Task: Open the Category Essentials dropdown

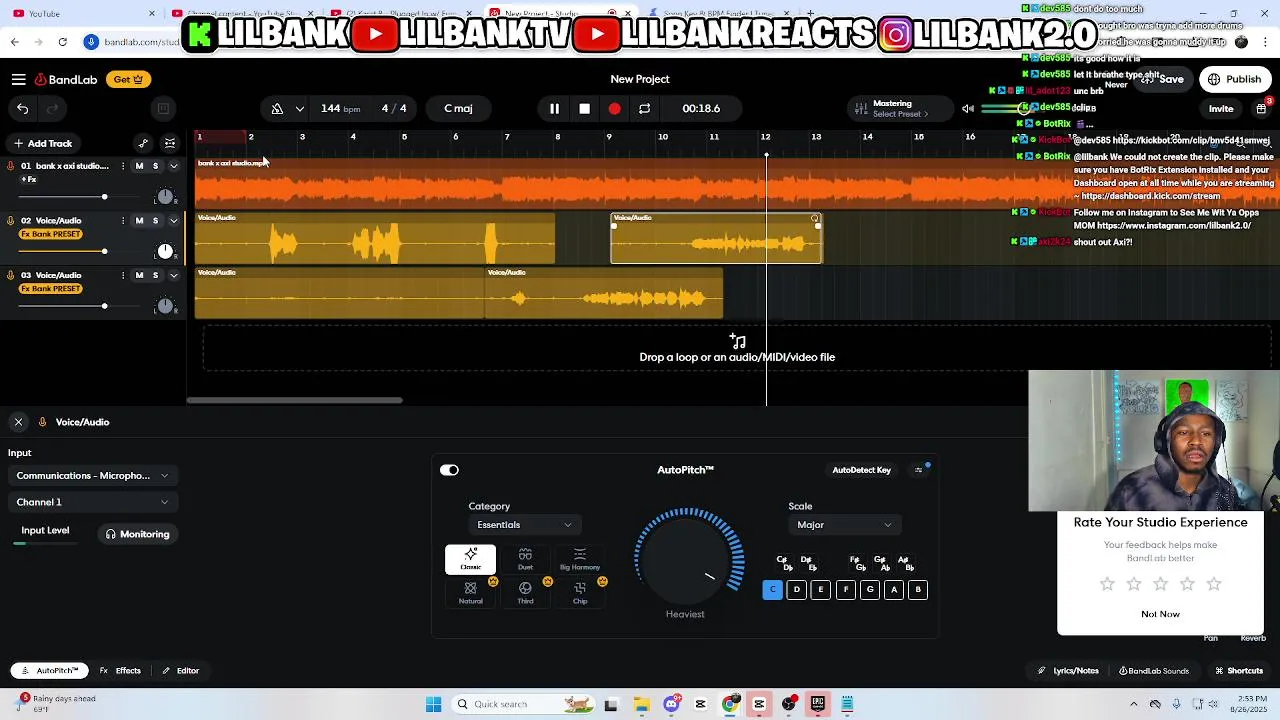Action: point(524,525)
